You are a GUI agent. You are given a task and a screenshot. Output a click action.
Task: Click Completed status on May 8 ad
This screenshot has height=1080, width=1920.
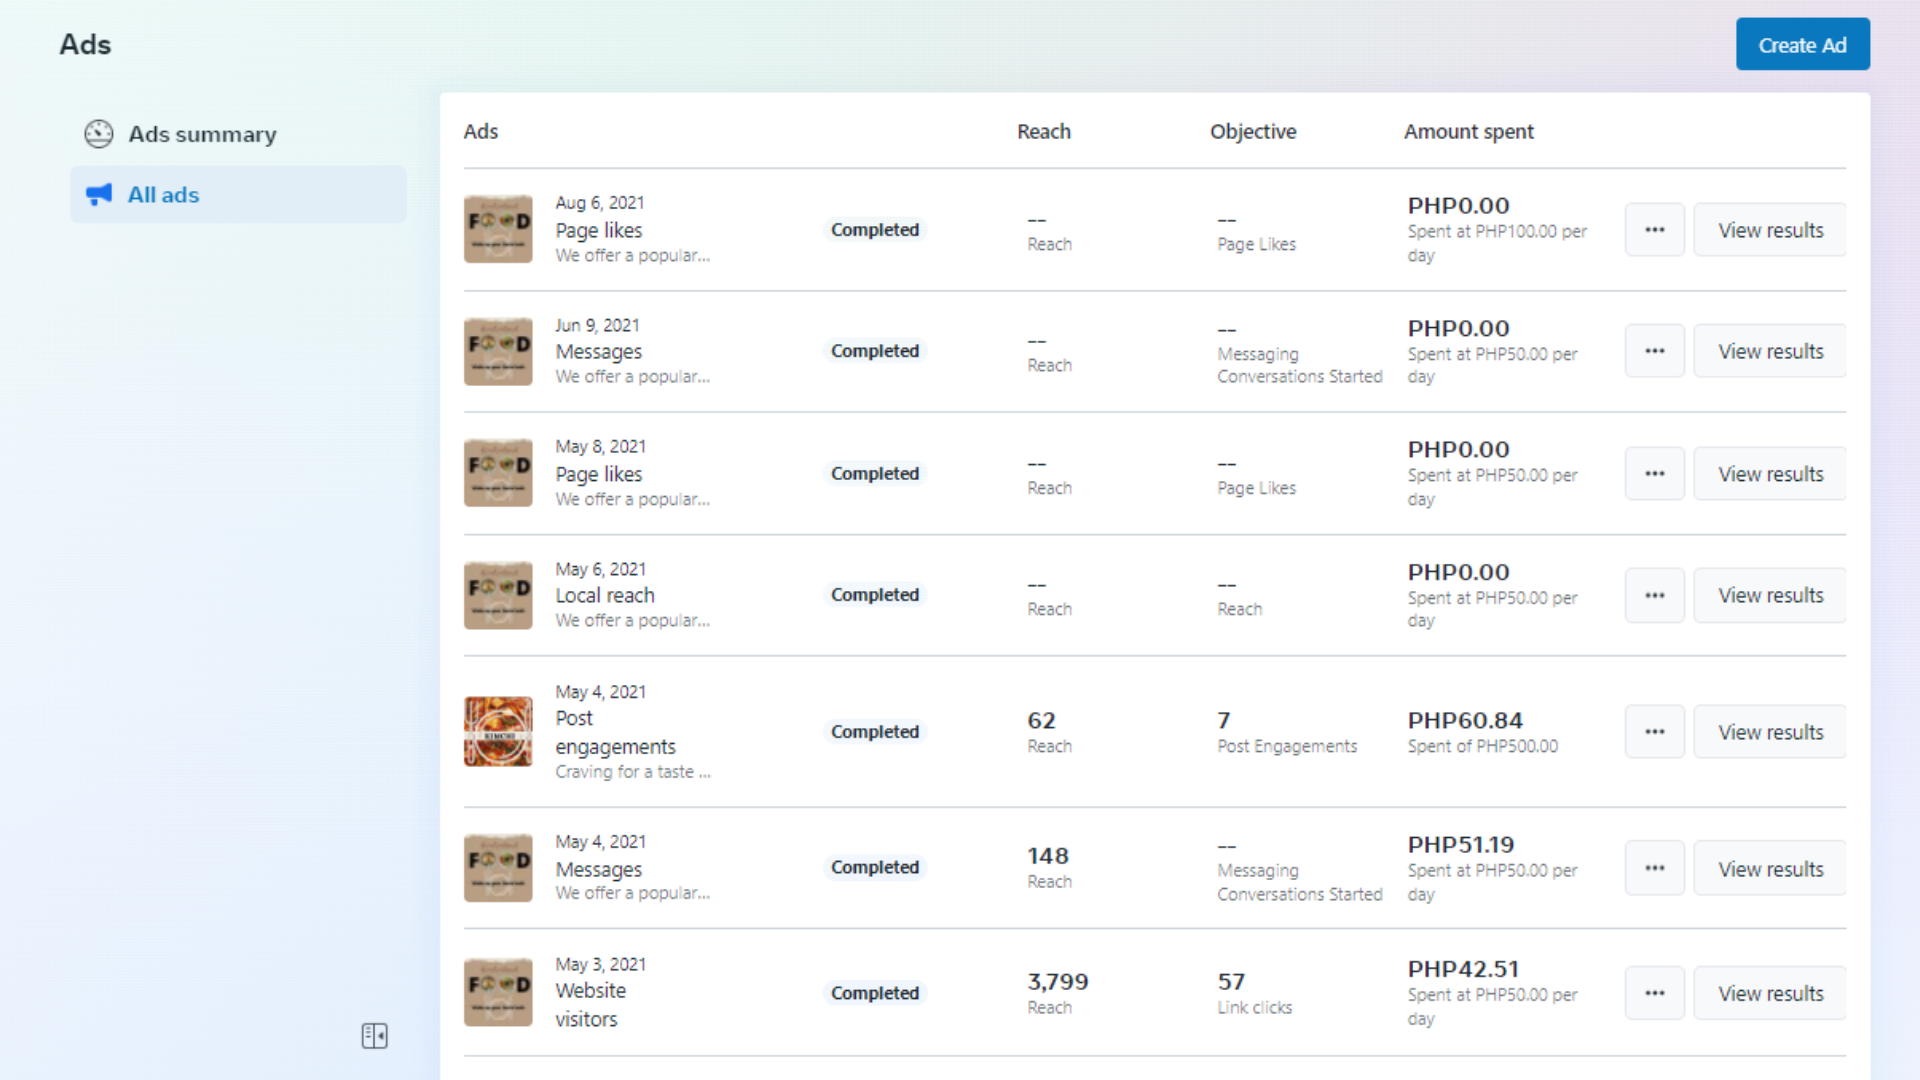click(x=874, y=474)
